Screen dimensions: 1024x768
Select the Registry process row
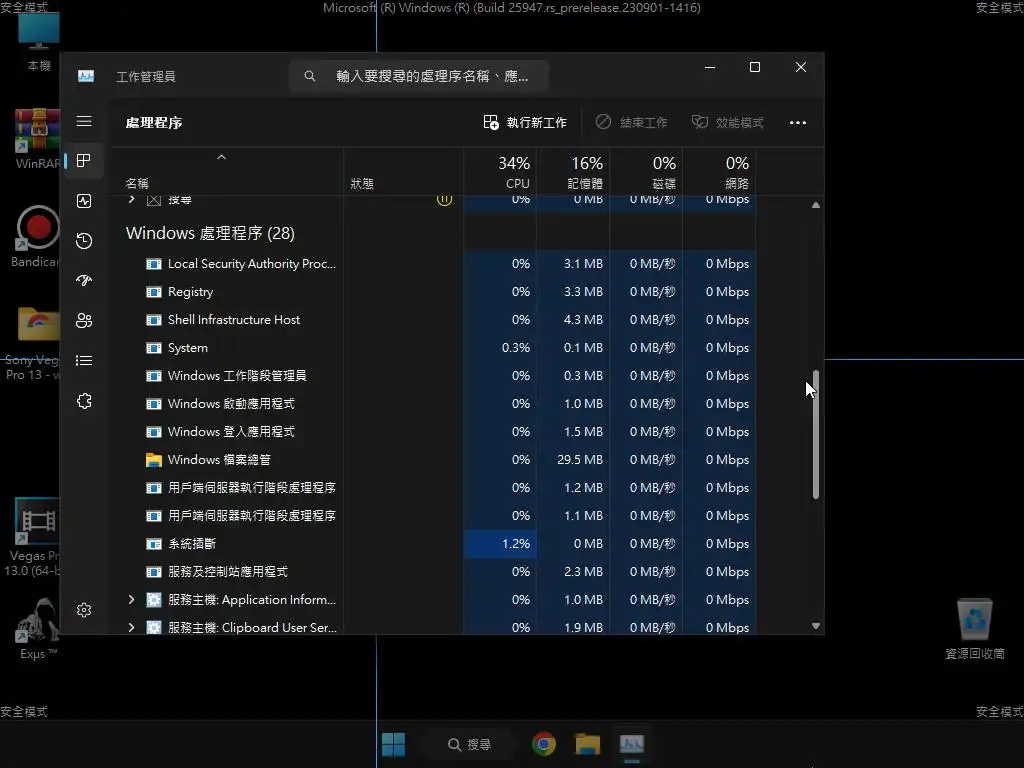pos(434,292)
